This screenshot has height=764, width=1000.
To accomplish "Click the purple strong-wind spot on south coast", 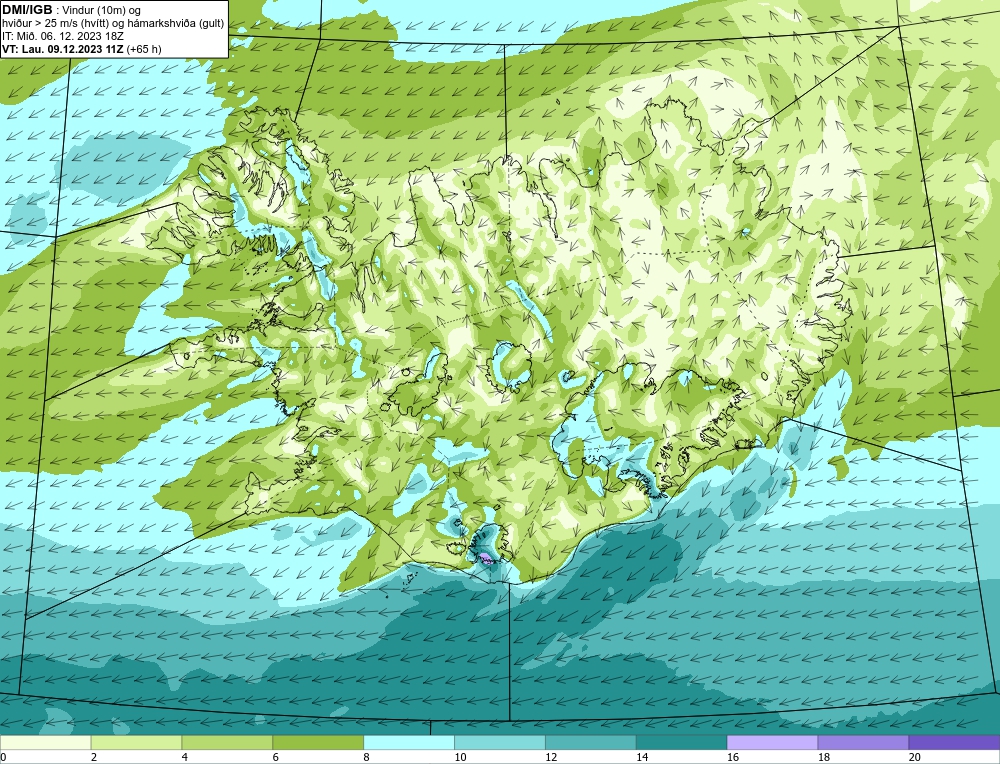I will click(x=487, y=559).
